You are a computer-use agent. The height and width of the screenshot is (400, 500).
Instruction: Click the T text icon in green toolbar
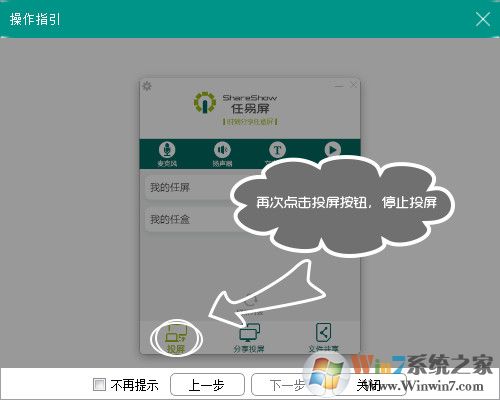(x=277, y=151)
